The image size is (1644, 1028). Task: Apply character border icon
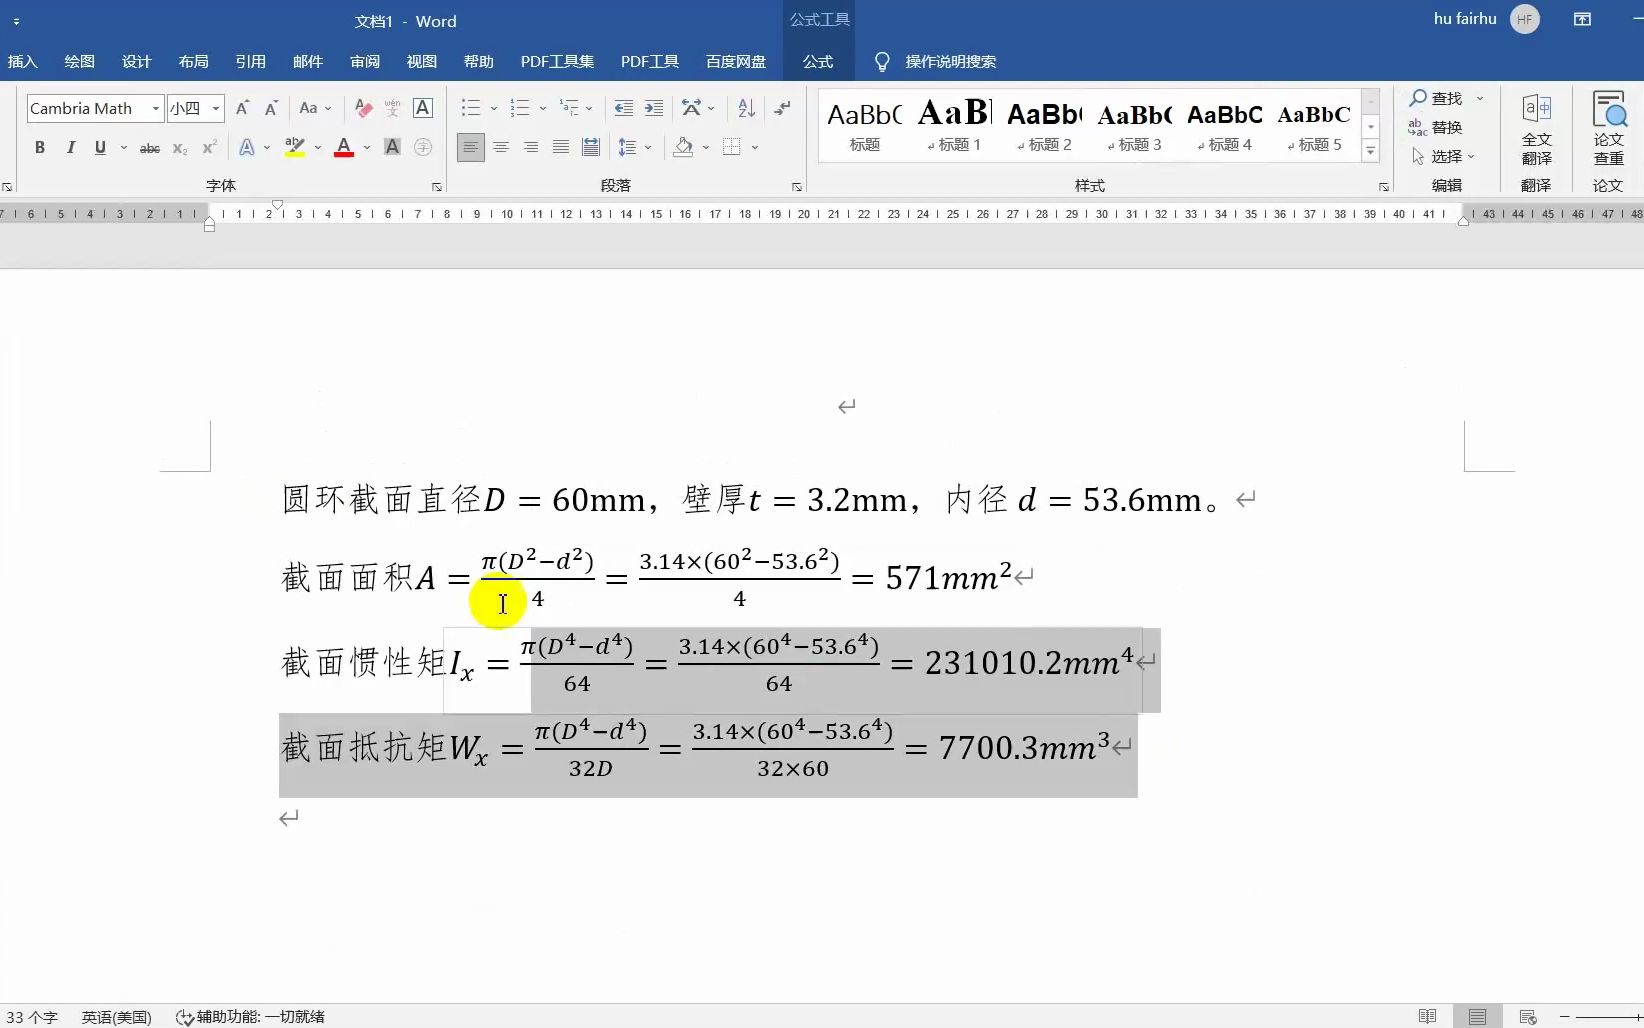(x=423, y=108)
